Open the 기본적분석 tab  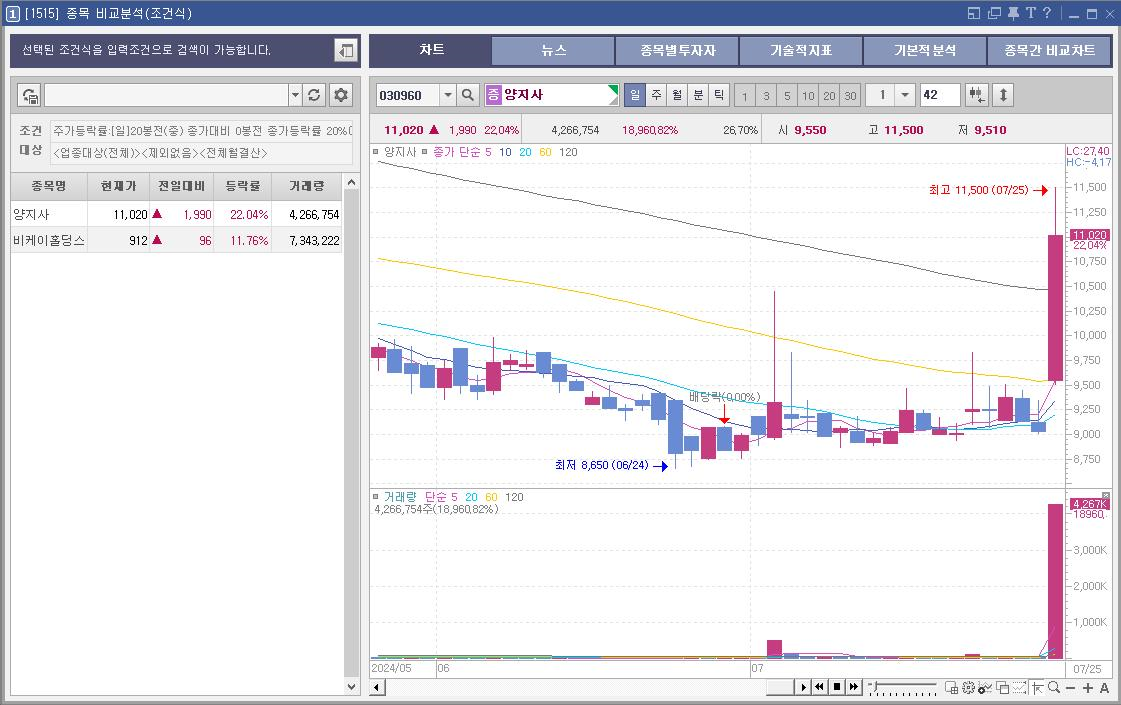[x=924, y=51]
